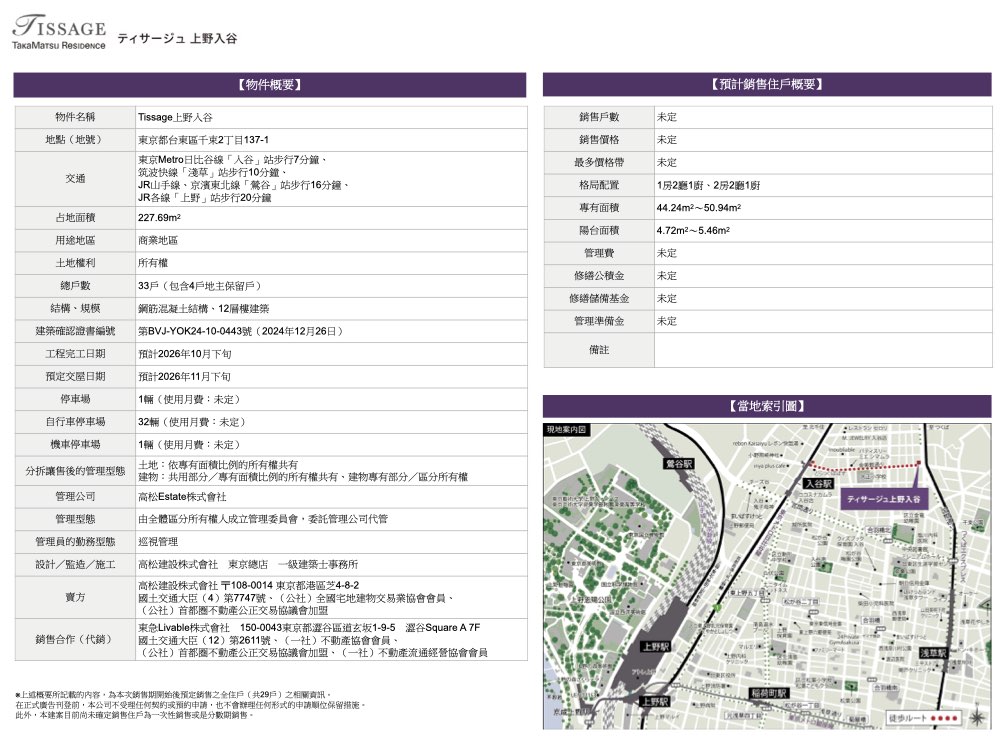This screenshot has height=756, width=1008.
Task: Select the line 東京Metro日比谷線「入谷」站步行7分鐘
Action: (228, 159)
